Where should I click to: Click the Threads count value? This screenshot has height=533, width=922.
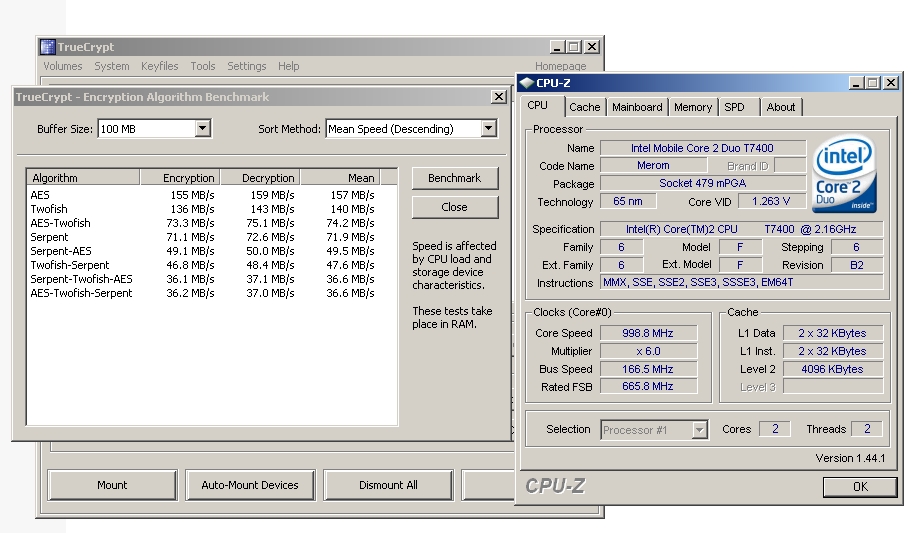point(867,429)
